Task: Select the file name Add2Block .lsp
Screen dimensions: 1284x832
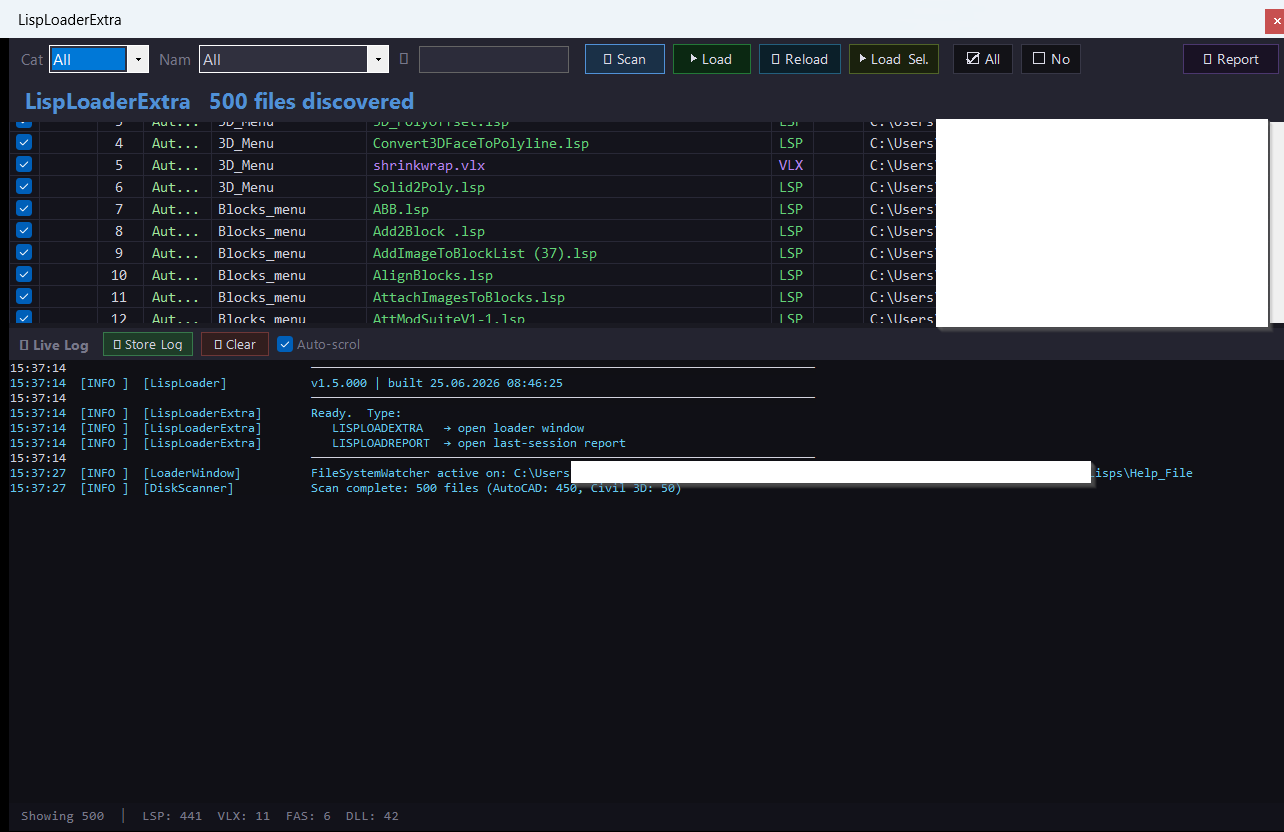Action: [x=429, y=231]
